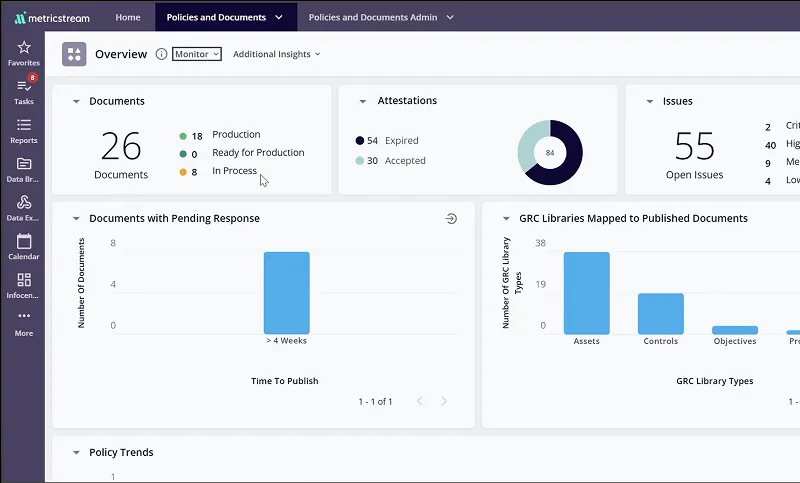Open the Data Browser folder icon
The image size is (800, 483).
point(24,164)
